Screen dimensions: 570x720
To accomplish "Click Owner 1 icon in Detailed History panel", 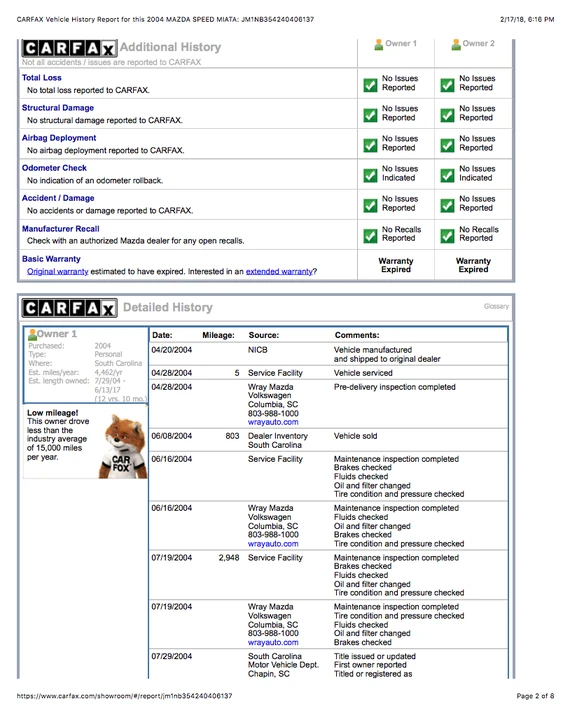I will [32, 334].
